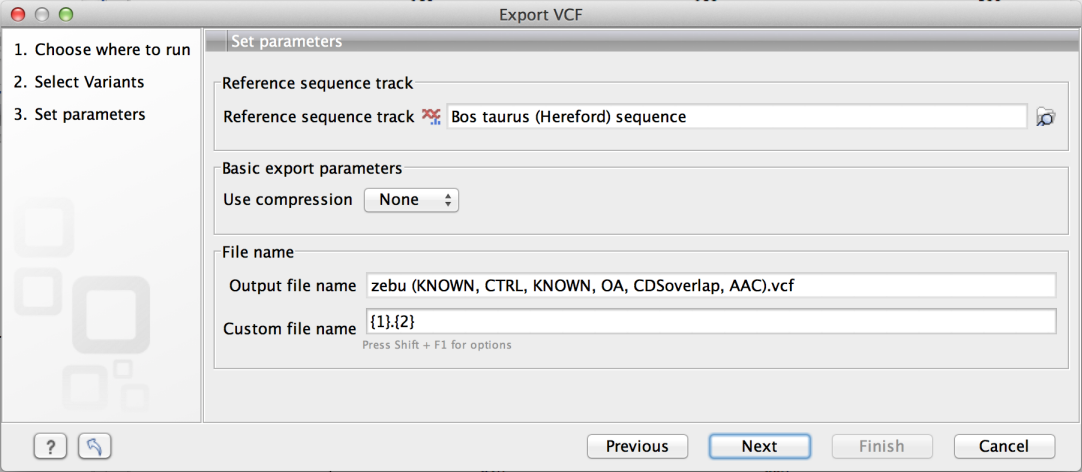
Task: Click the browse icon for reference sequence track
Action: click(1046, 117)
